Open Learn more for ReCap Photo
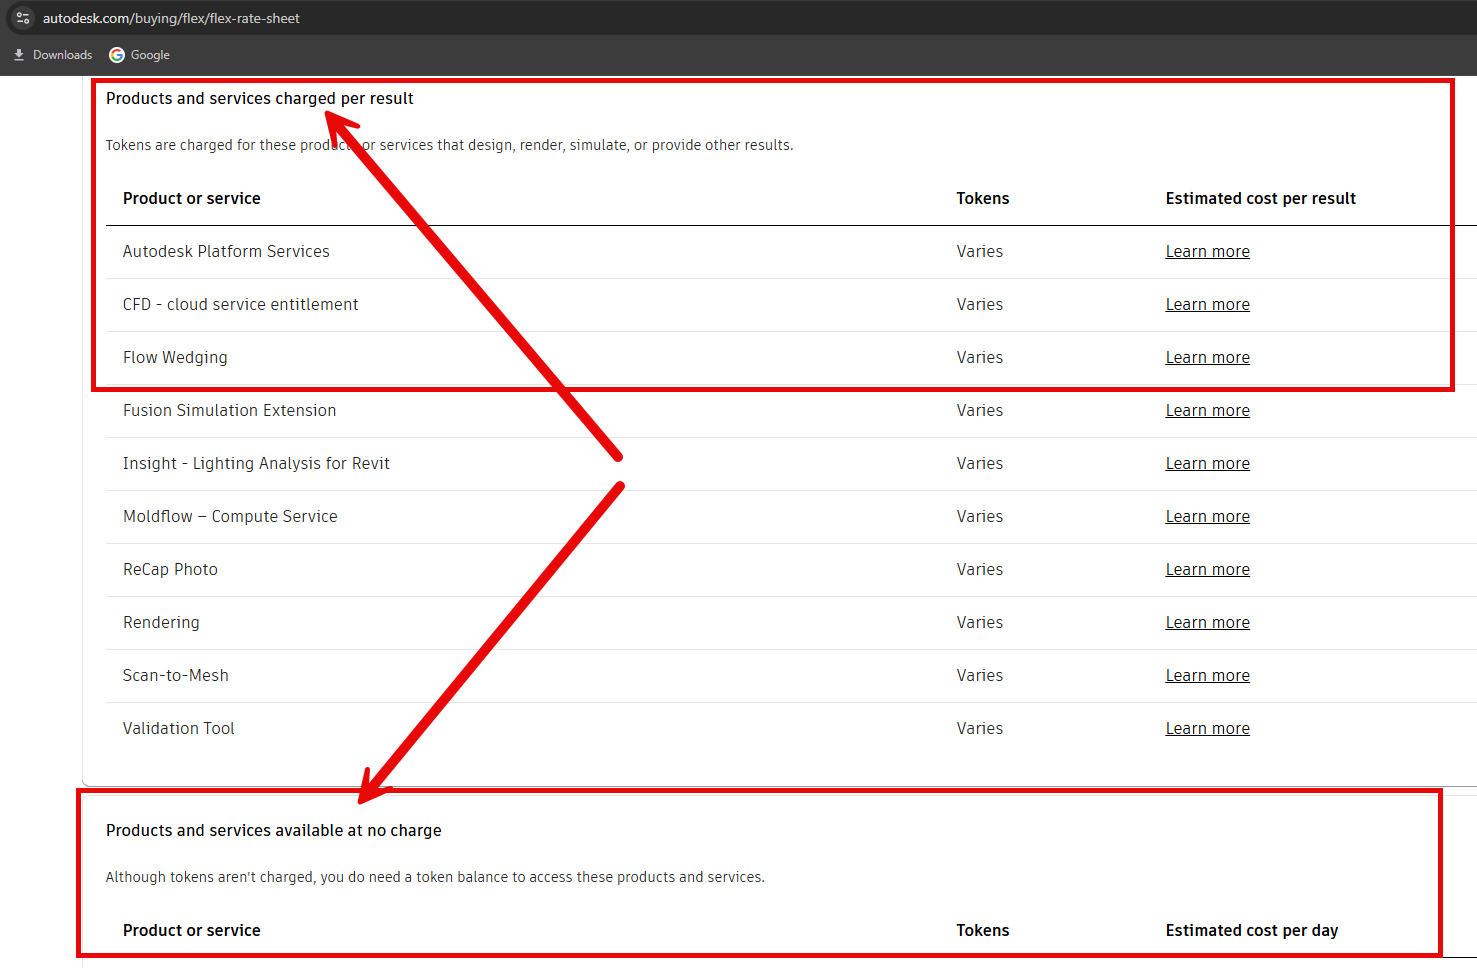This screenshot has width=1477, height=968. click(1207, 570)
